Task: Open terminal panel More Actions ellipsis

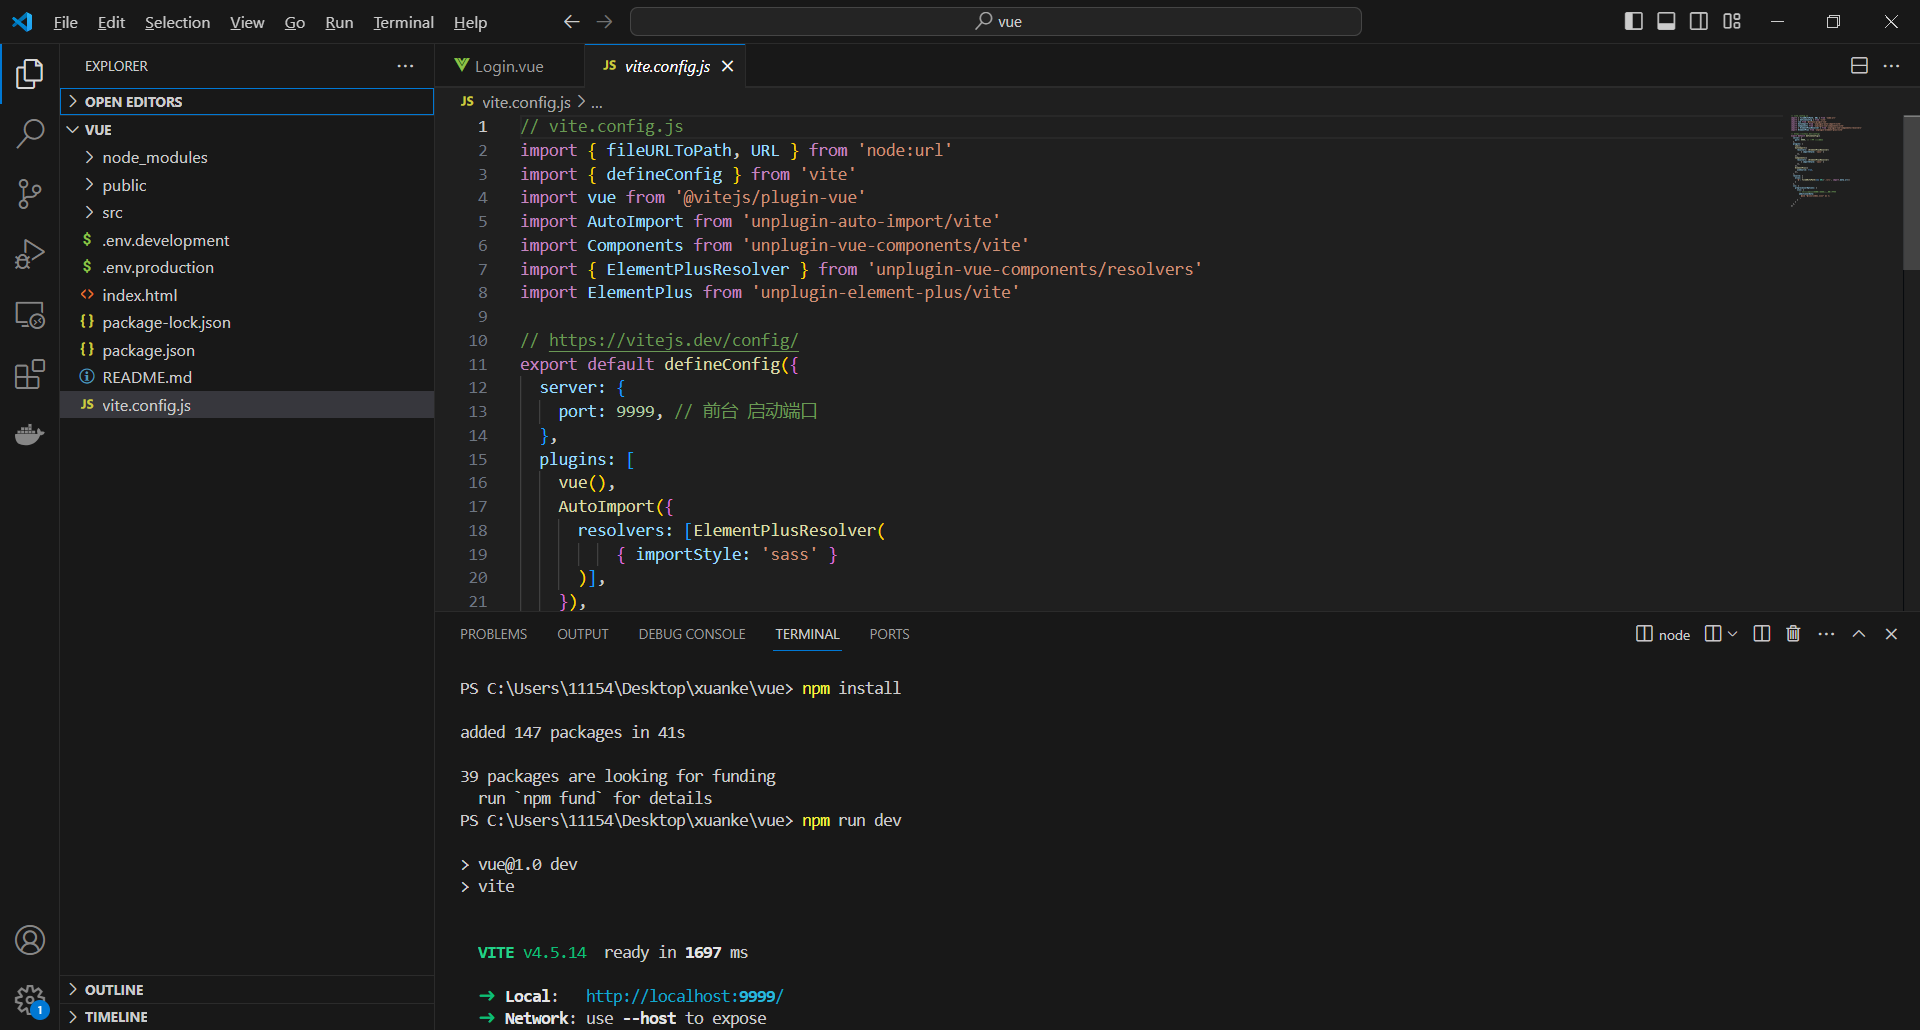Action: coord(1826,634)
